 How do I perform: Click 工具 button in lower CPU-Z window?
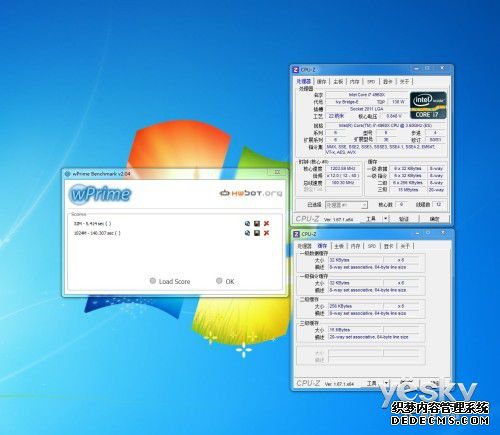372,383
